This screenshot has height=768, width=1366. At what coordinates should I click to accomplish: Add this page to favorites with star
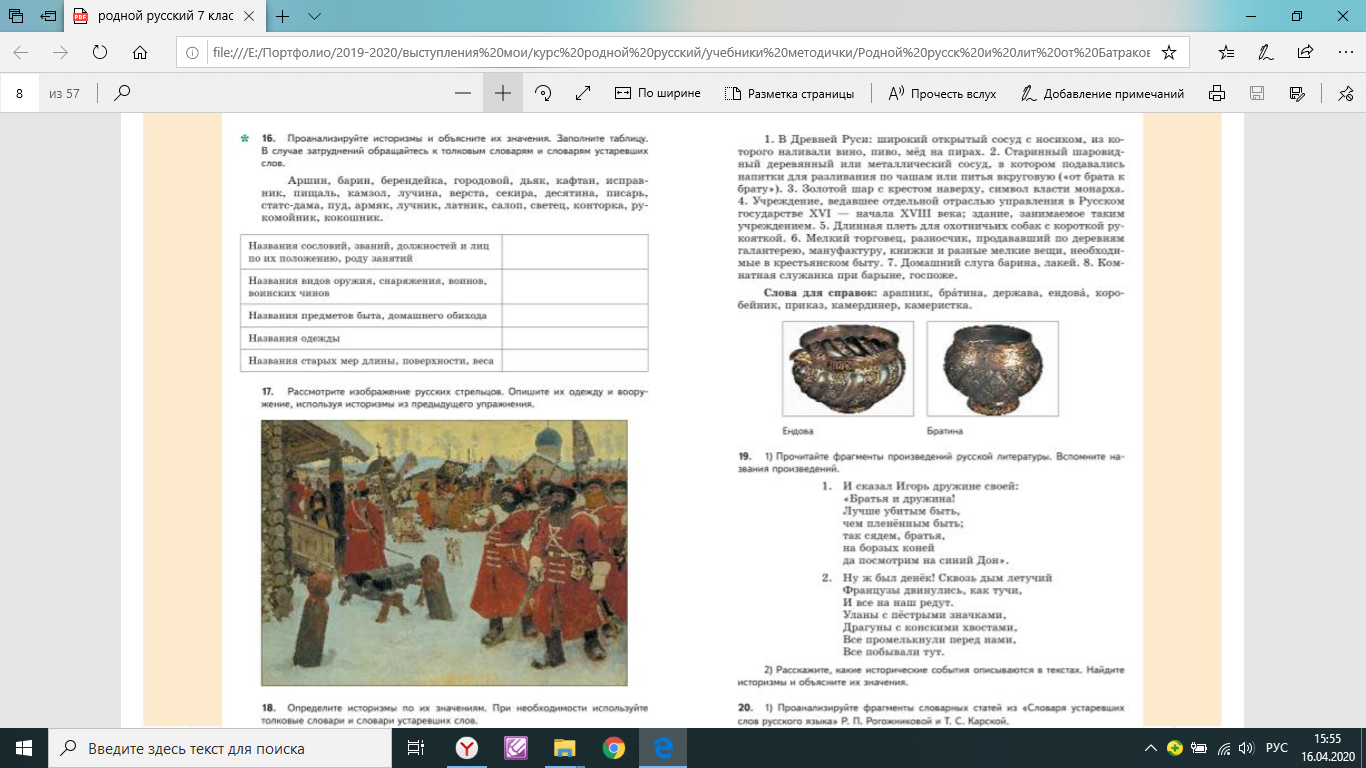pyautogui.click(x=1169, y=52)
